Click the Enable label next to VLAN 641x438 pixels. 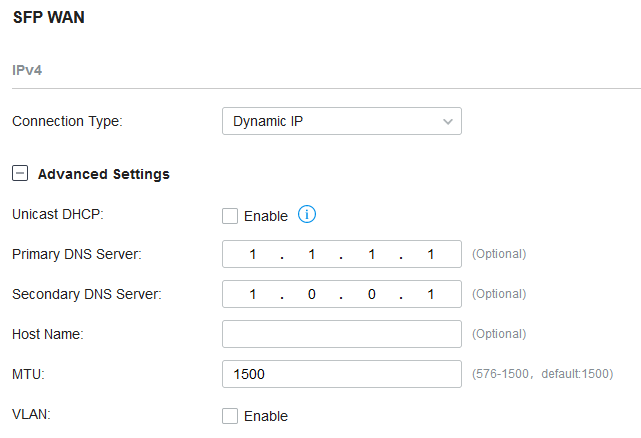tap(266, 416)
